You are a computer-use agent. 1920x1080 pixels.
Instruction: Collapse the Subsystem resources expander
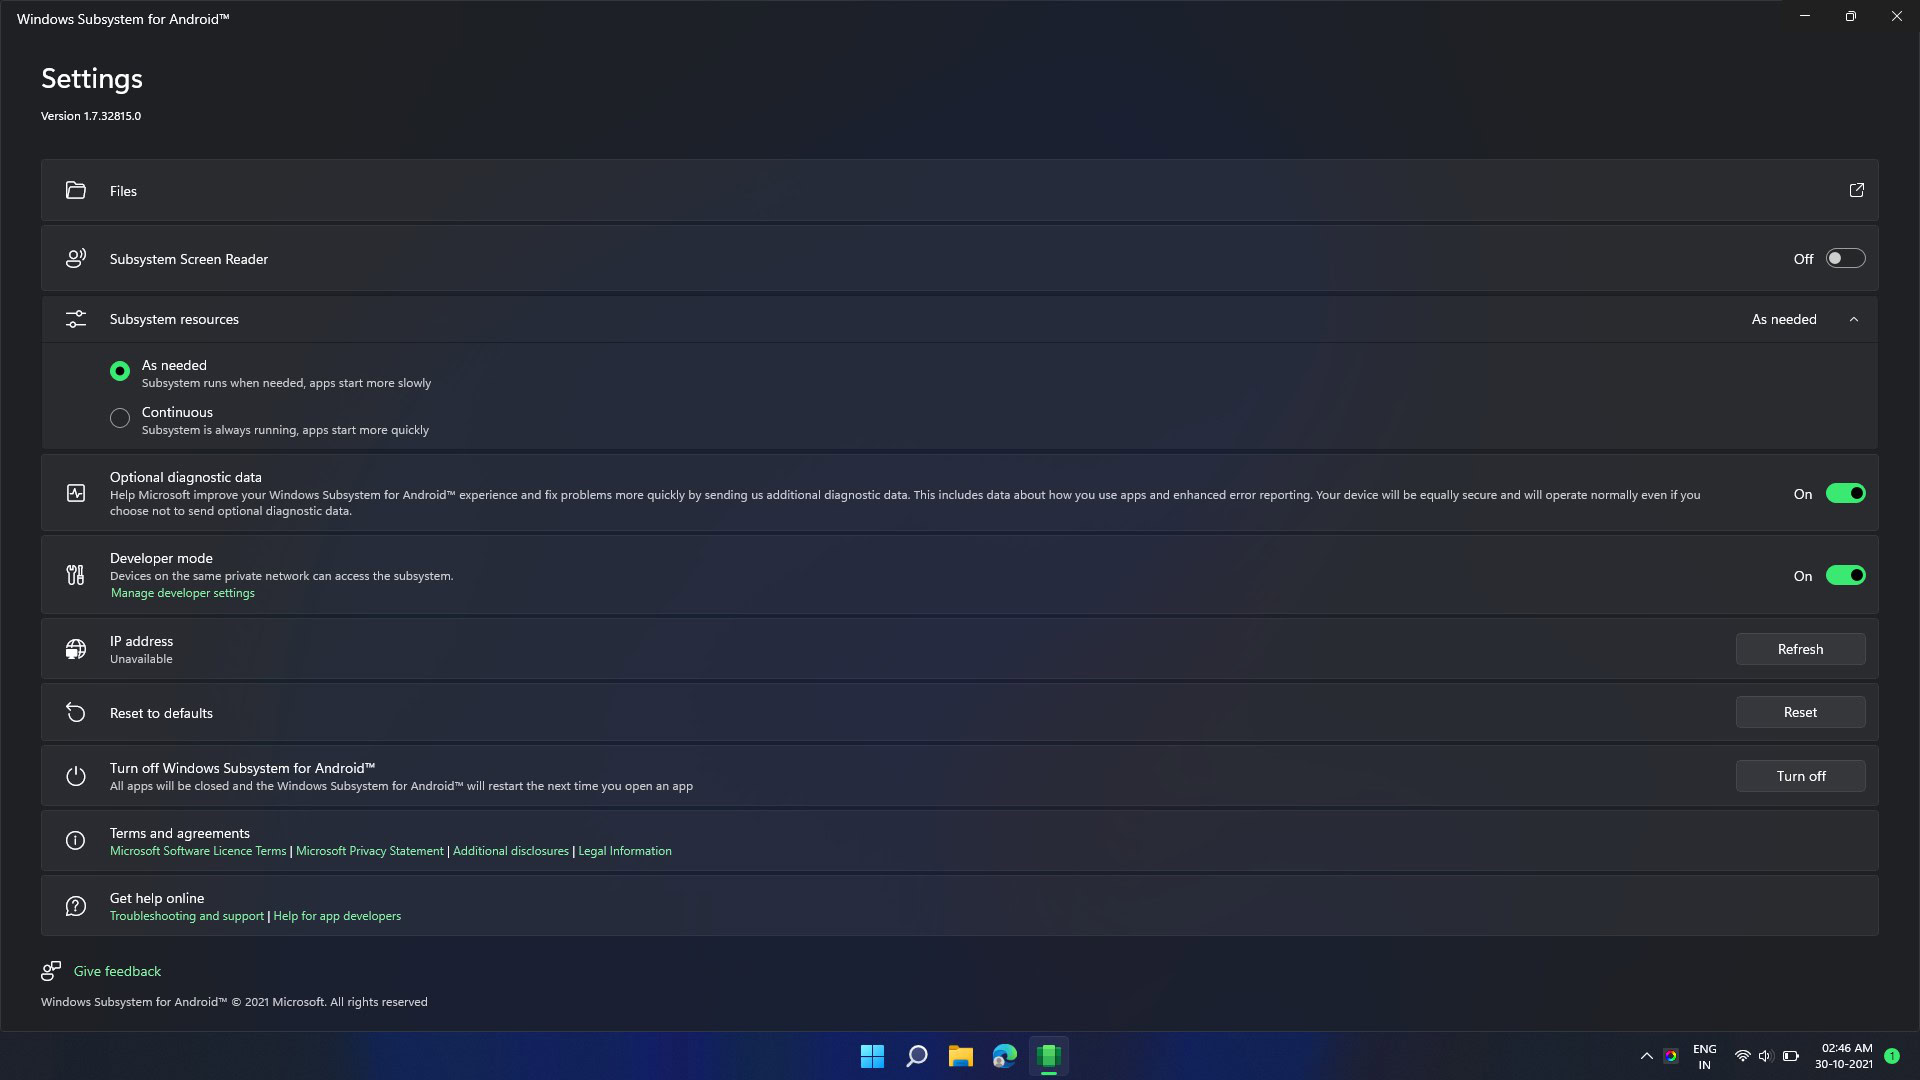click(1855, 319)
